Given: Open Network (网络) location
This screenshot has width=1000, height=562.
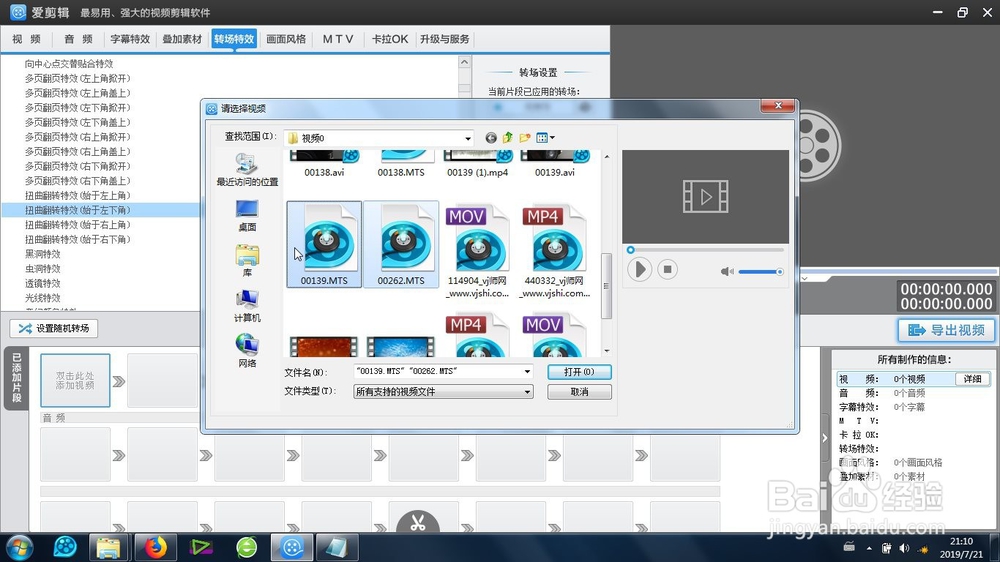Looking at the screenshot, I should (x=247, y=351).
